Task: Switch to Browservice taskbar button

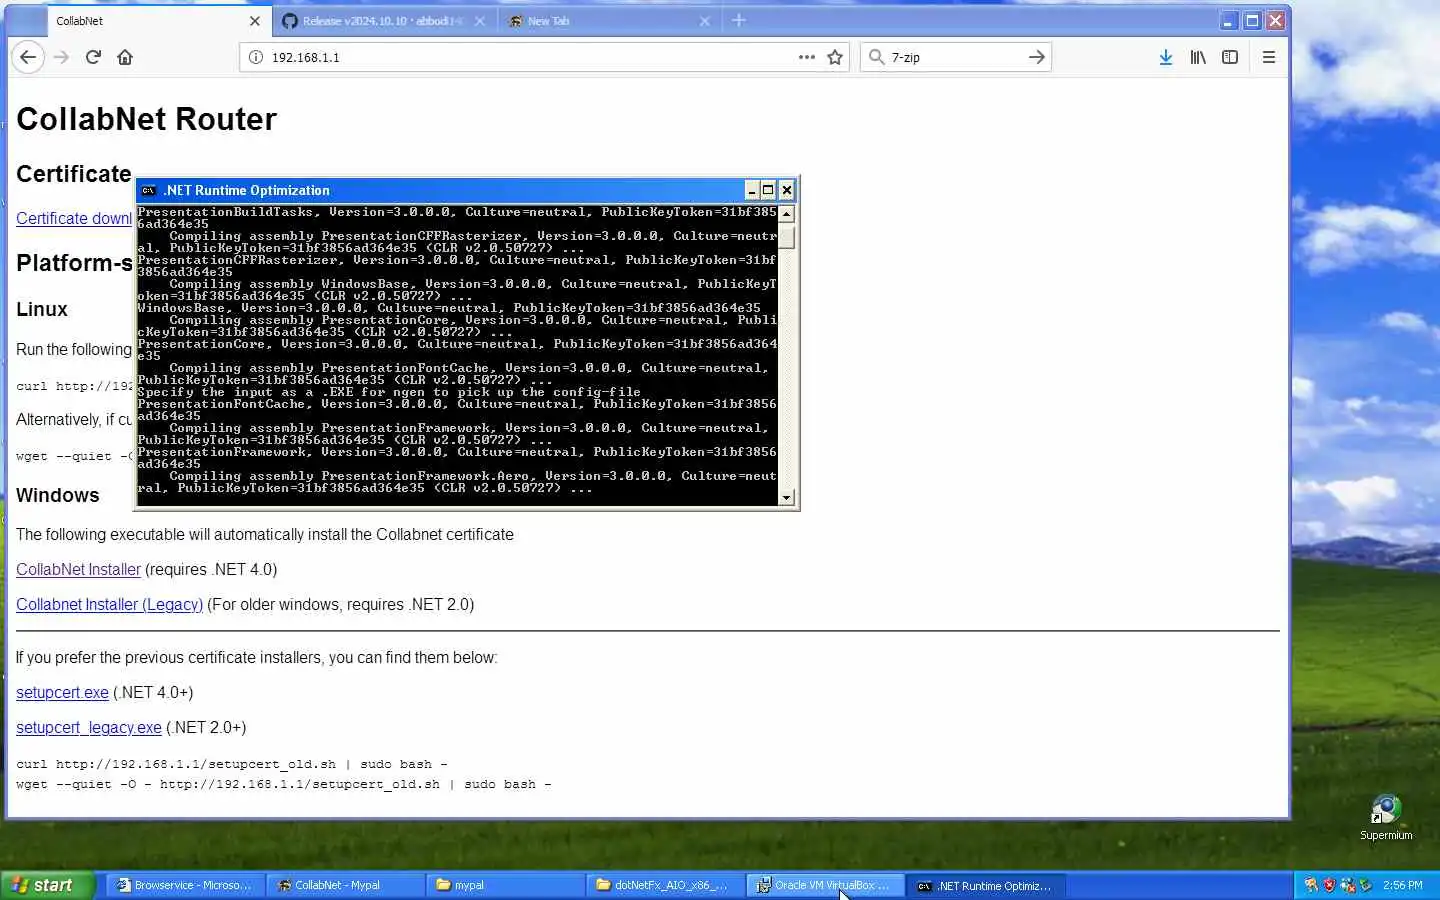Action: 185,885
